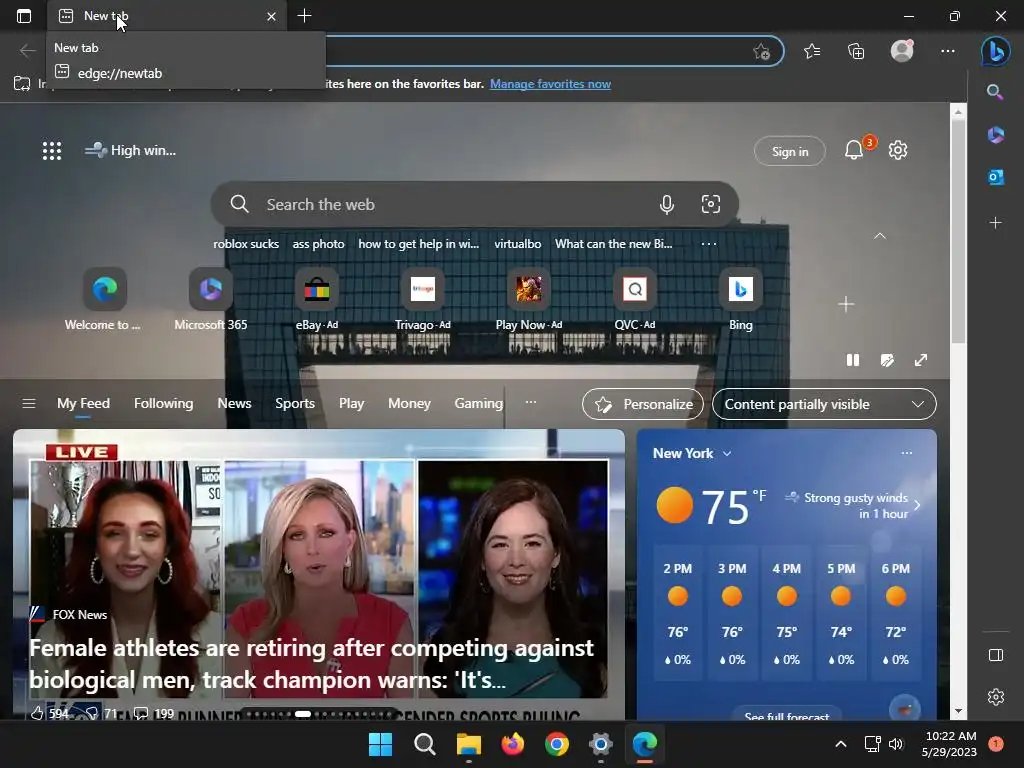Viewport: 1024px width, 768px height.
Task: Open the Favorites list icon
Action: point(812,51)
